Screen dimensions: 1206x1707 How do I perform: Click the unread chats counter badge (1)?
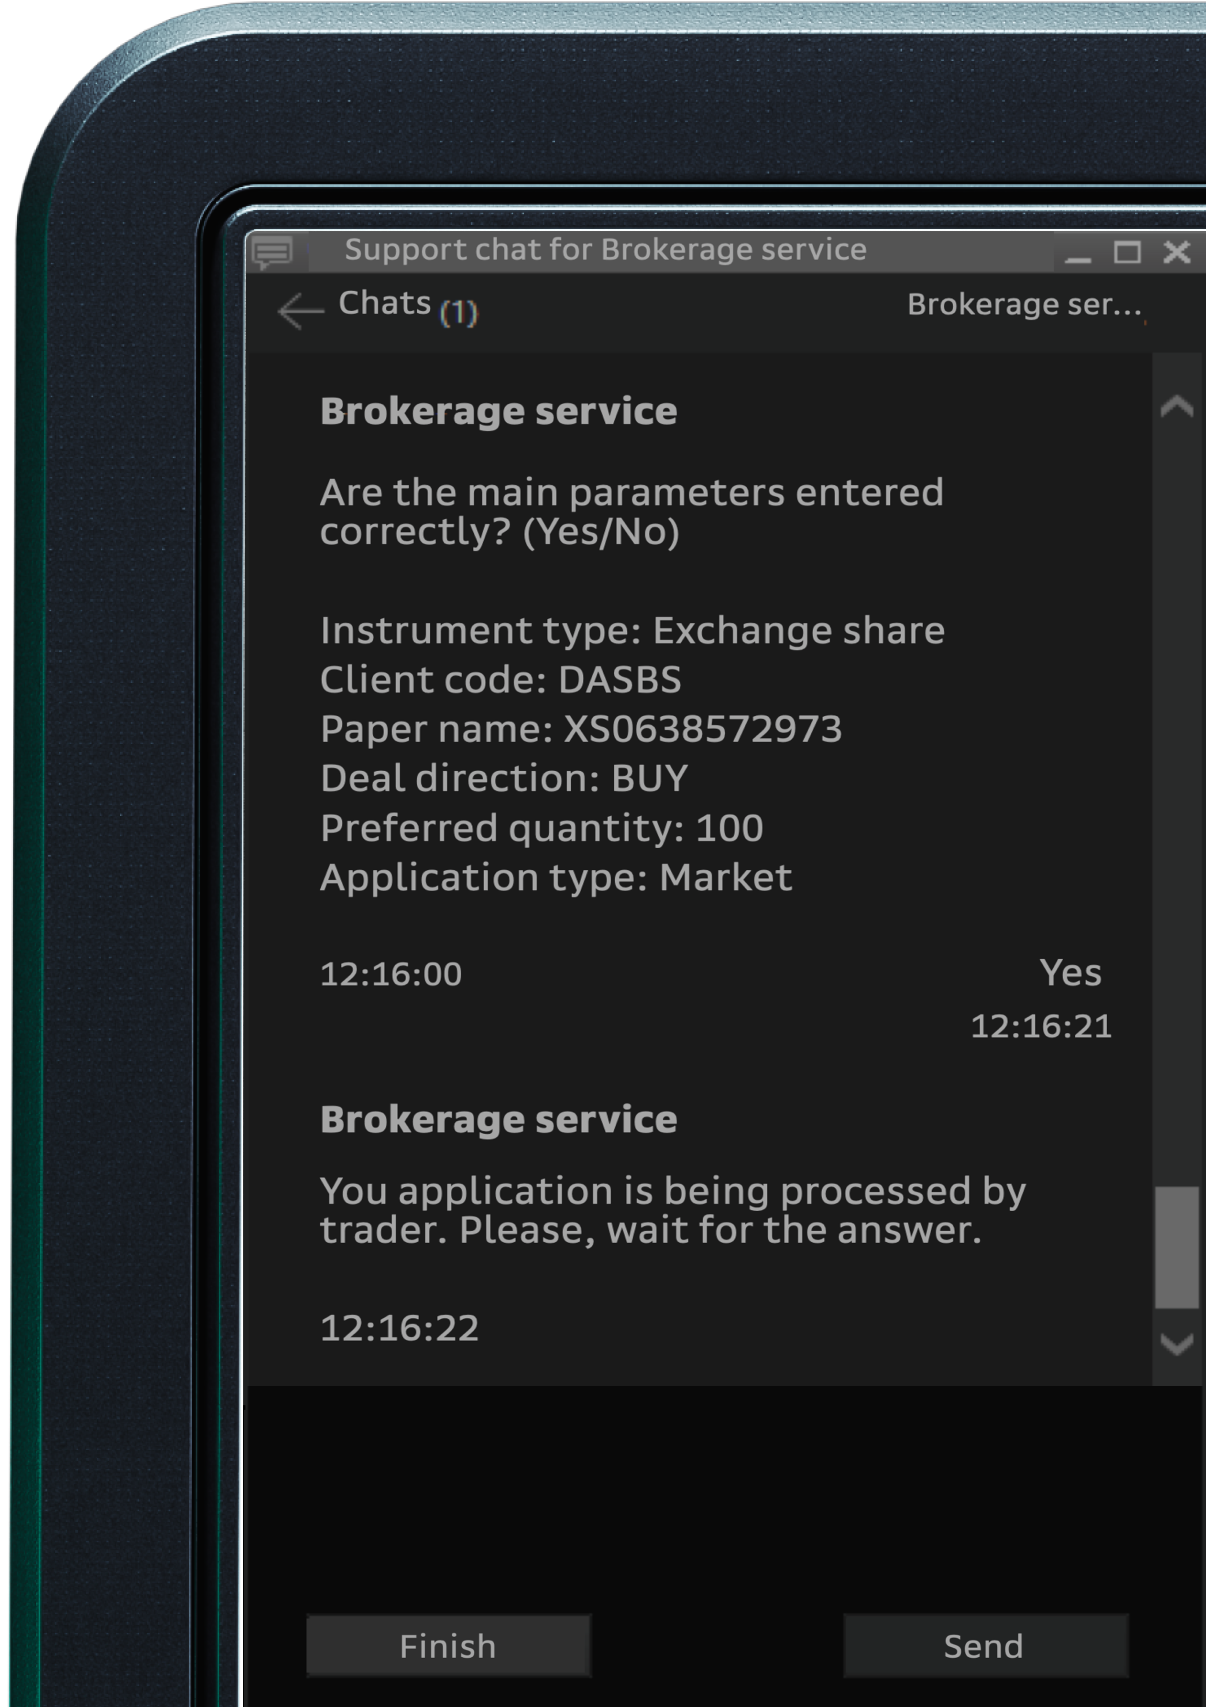pos(459,313)
